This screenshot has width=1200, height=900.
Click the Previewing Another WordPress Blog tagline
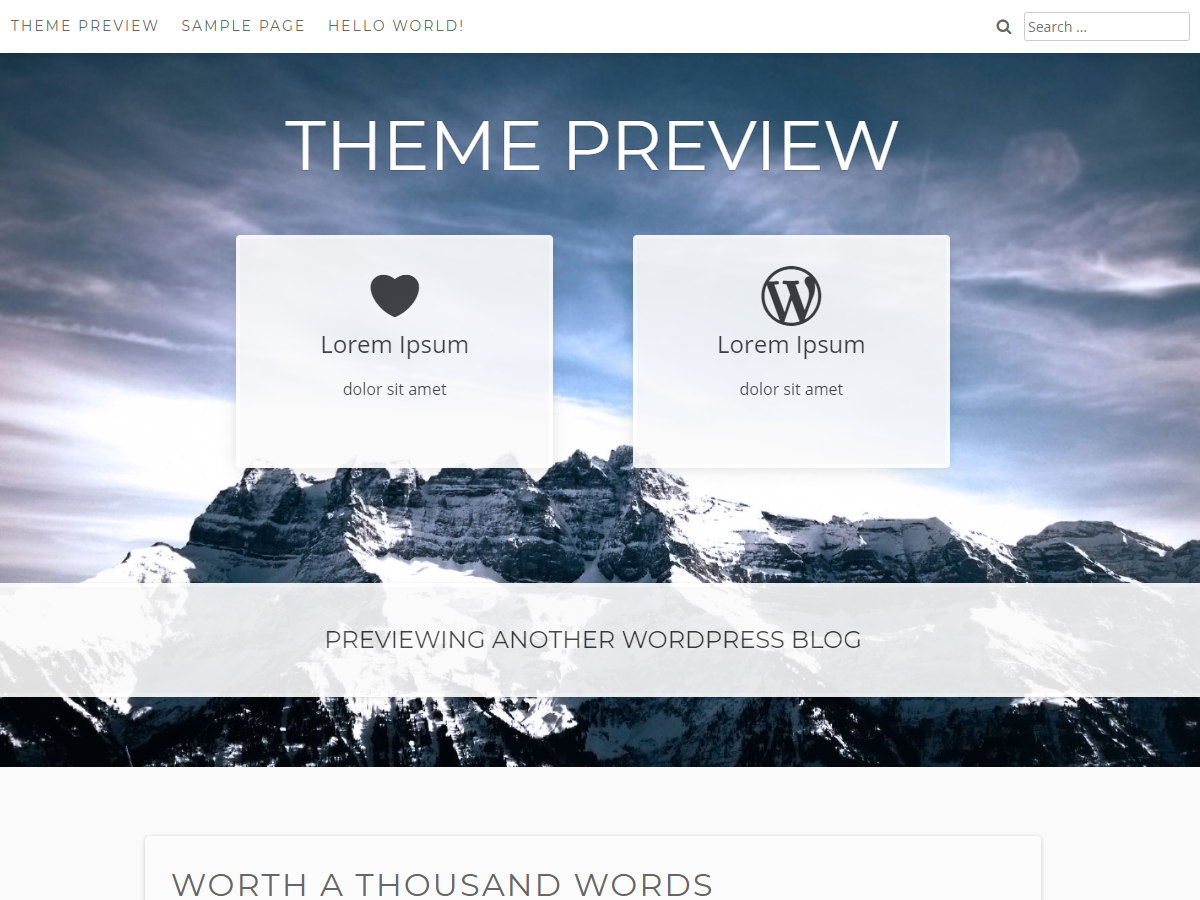[593, 640]
